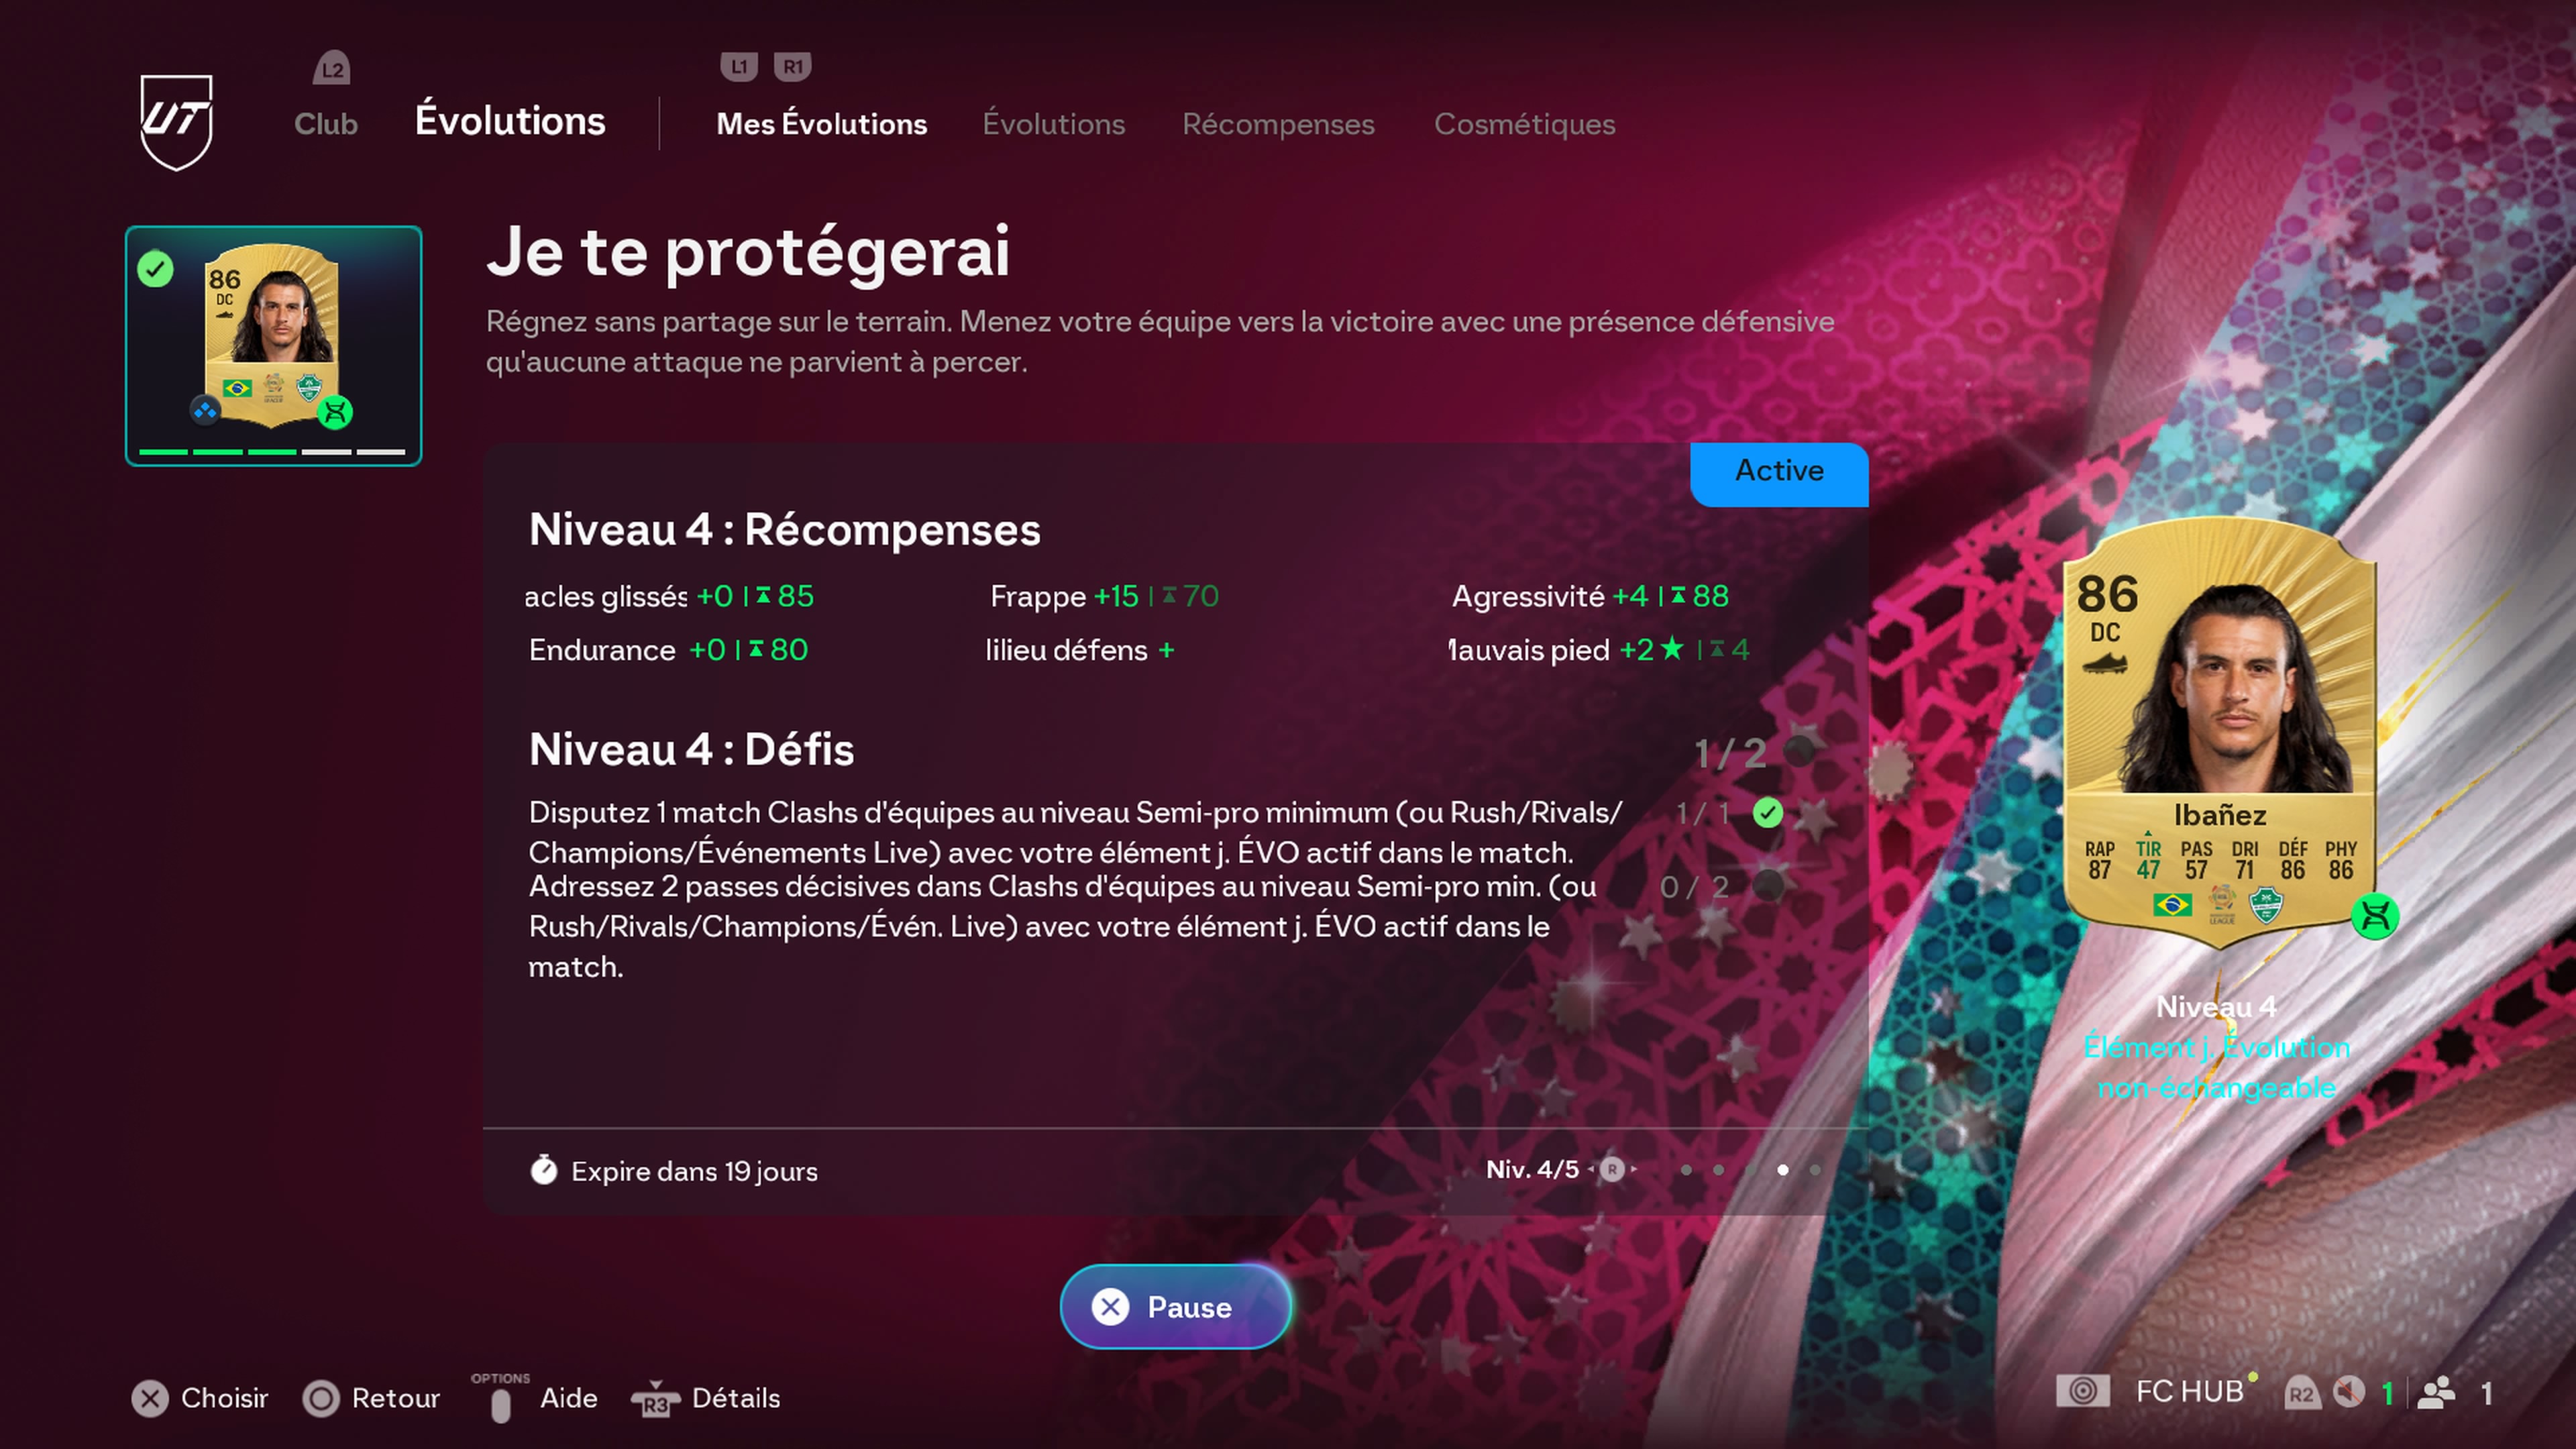Viewport: 2576px width, 1449px height.
Task: Click the R3 Détails stick icon
Action: click(x=655, y=1399)
